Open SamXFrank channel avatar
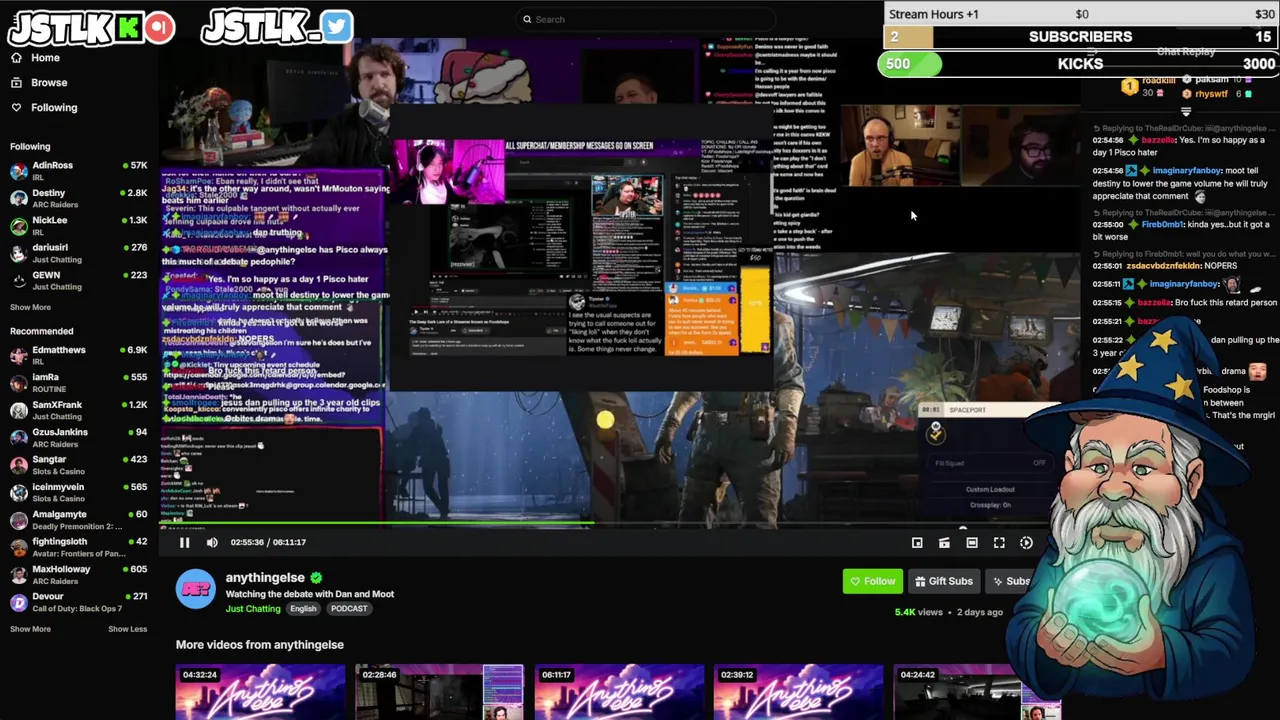This screenshot has width=1280, height=720. (x=18, y=410)
